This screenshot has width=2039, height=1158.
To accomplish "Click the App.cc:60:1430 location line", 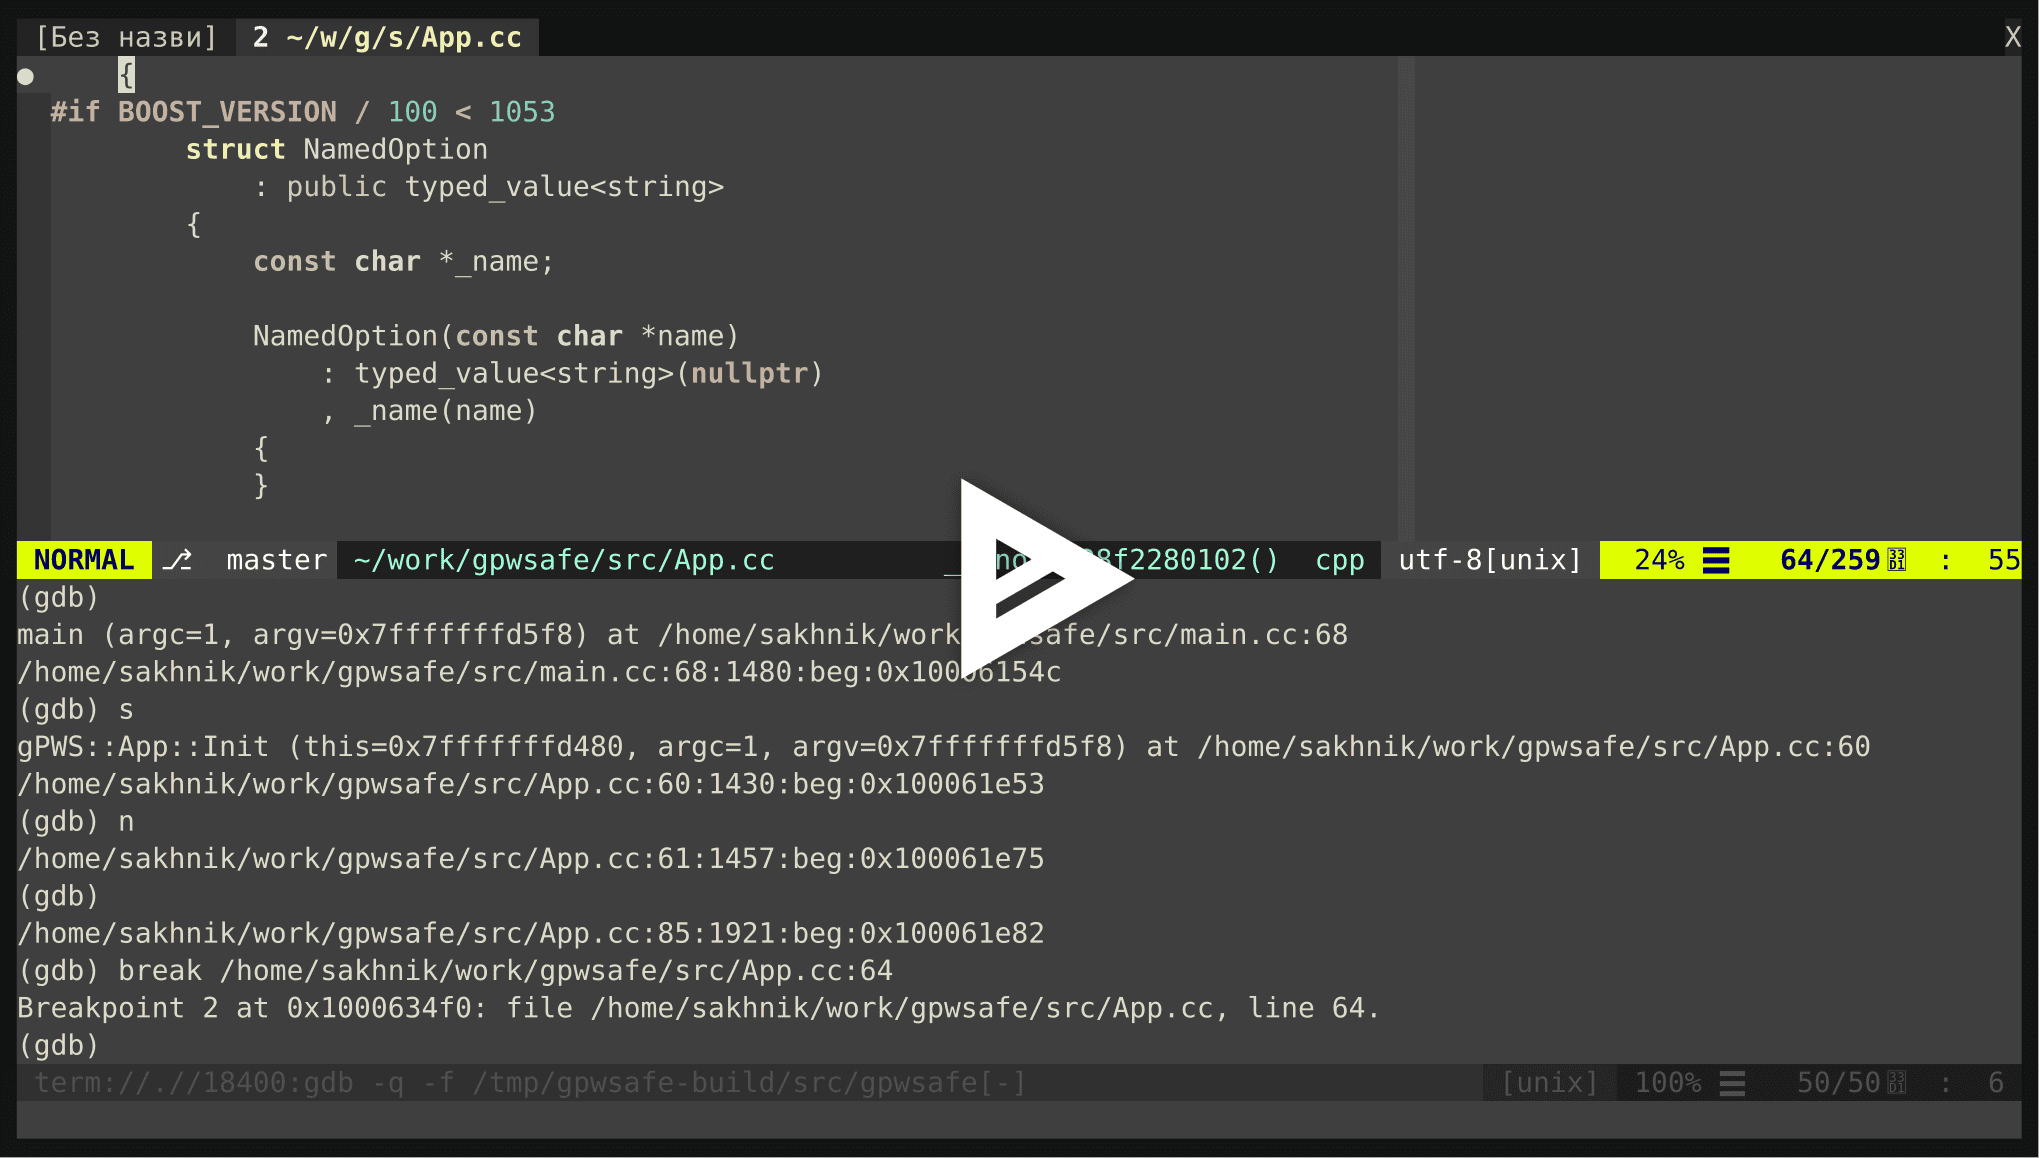I will 530,784.
